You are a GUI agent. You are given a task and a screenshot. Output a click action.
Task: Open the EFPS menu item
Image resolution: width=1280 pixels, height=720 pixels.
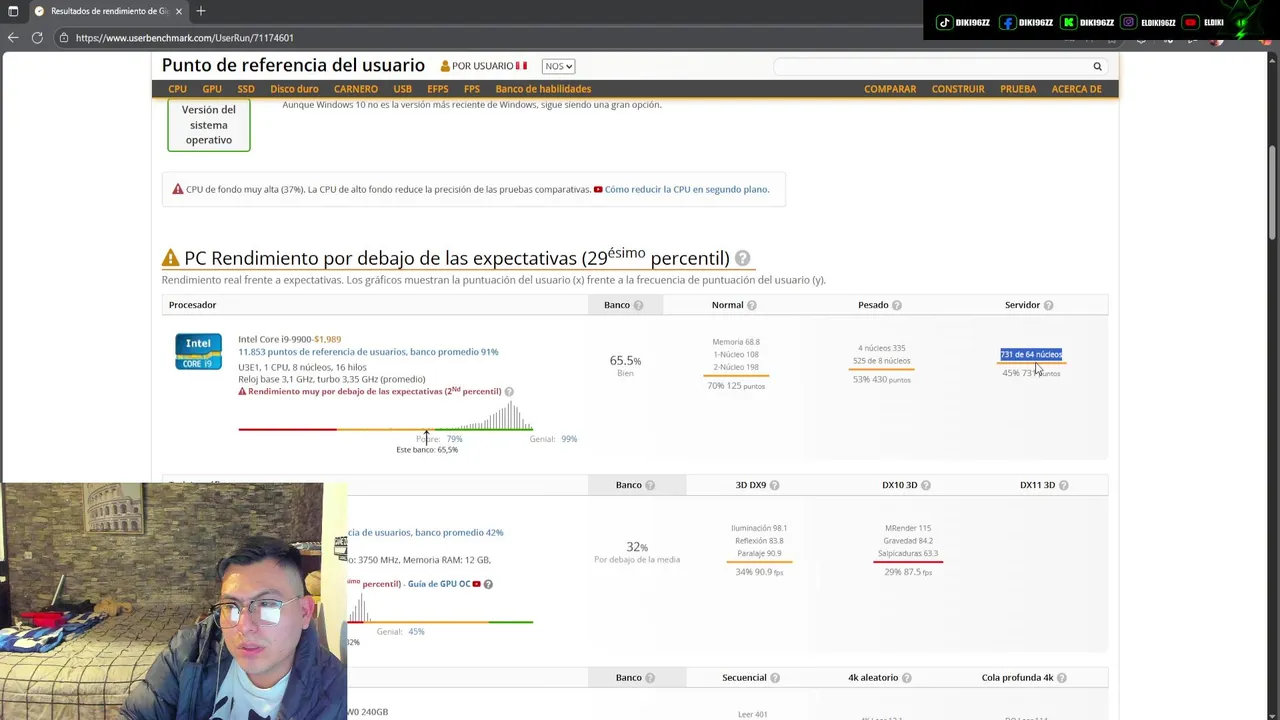tap(438, 89)
